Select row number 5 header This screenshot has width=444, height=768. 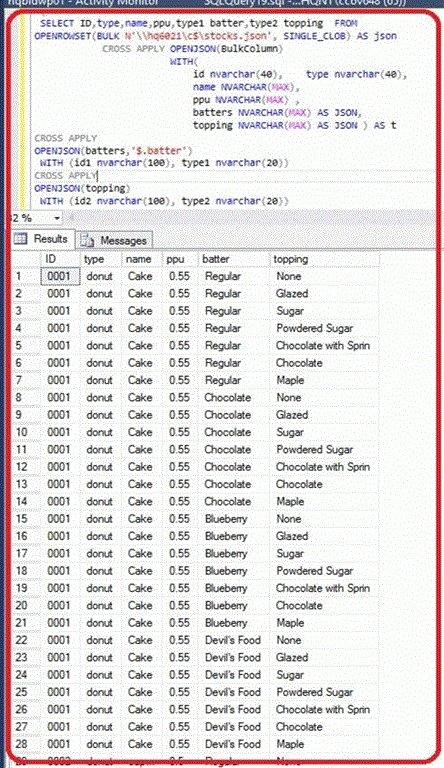pos(25,345)
